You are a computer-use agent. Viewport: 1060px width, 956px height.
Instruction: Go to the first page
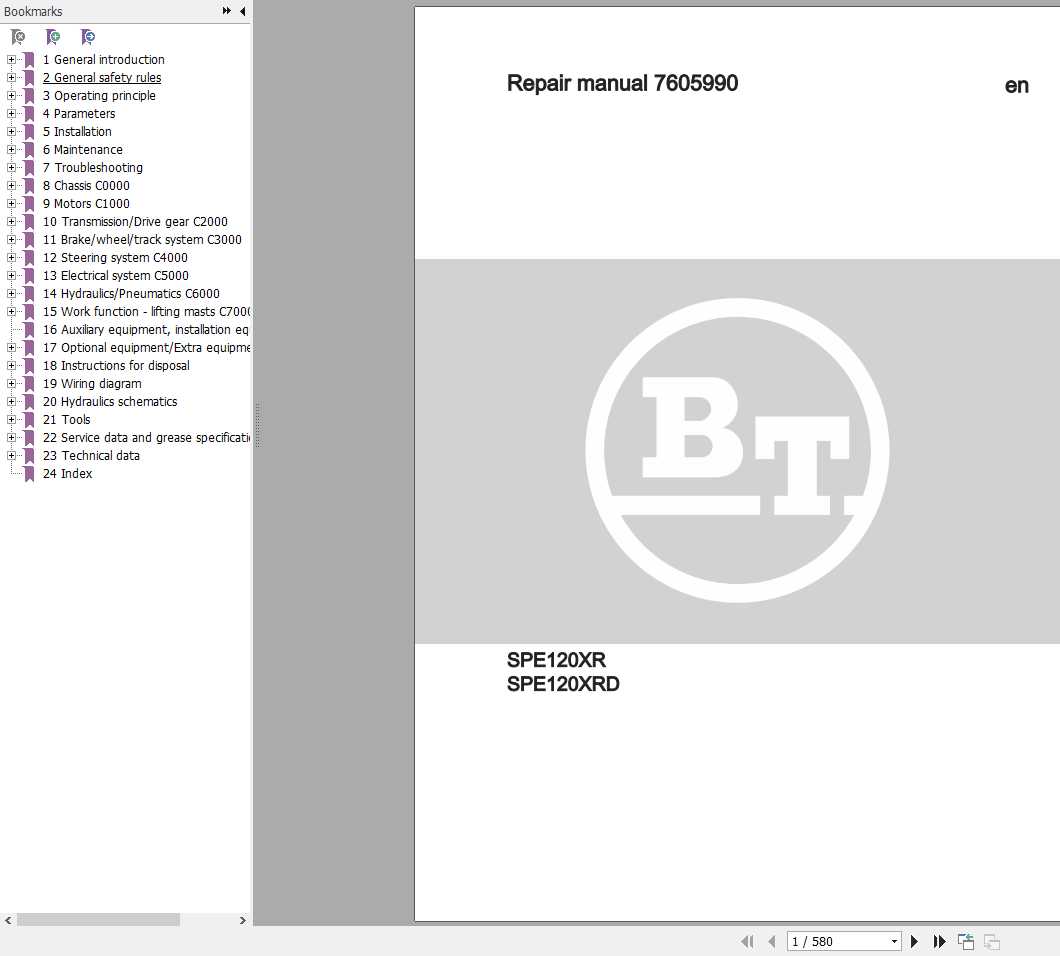747,941
